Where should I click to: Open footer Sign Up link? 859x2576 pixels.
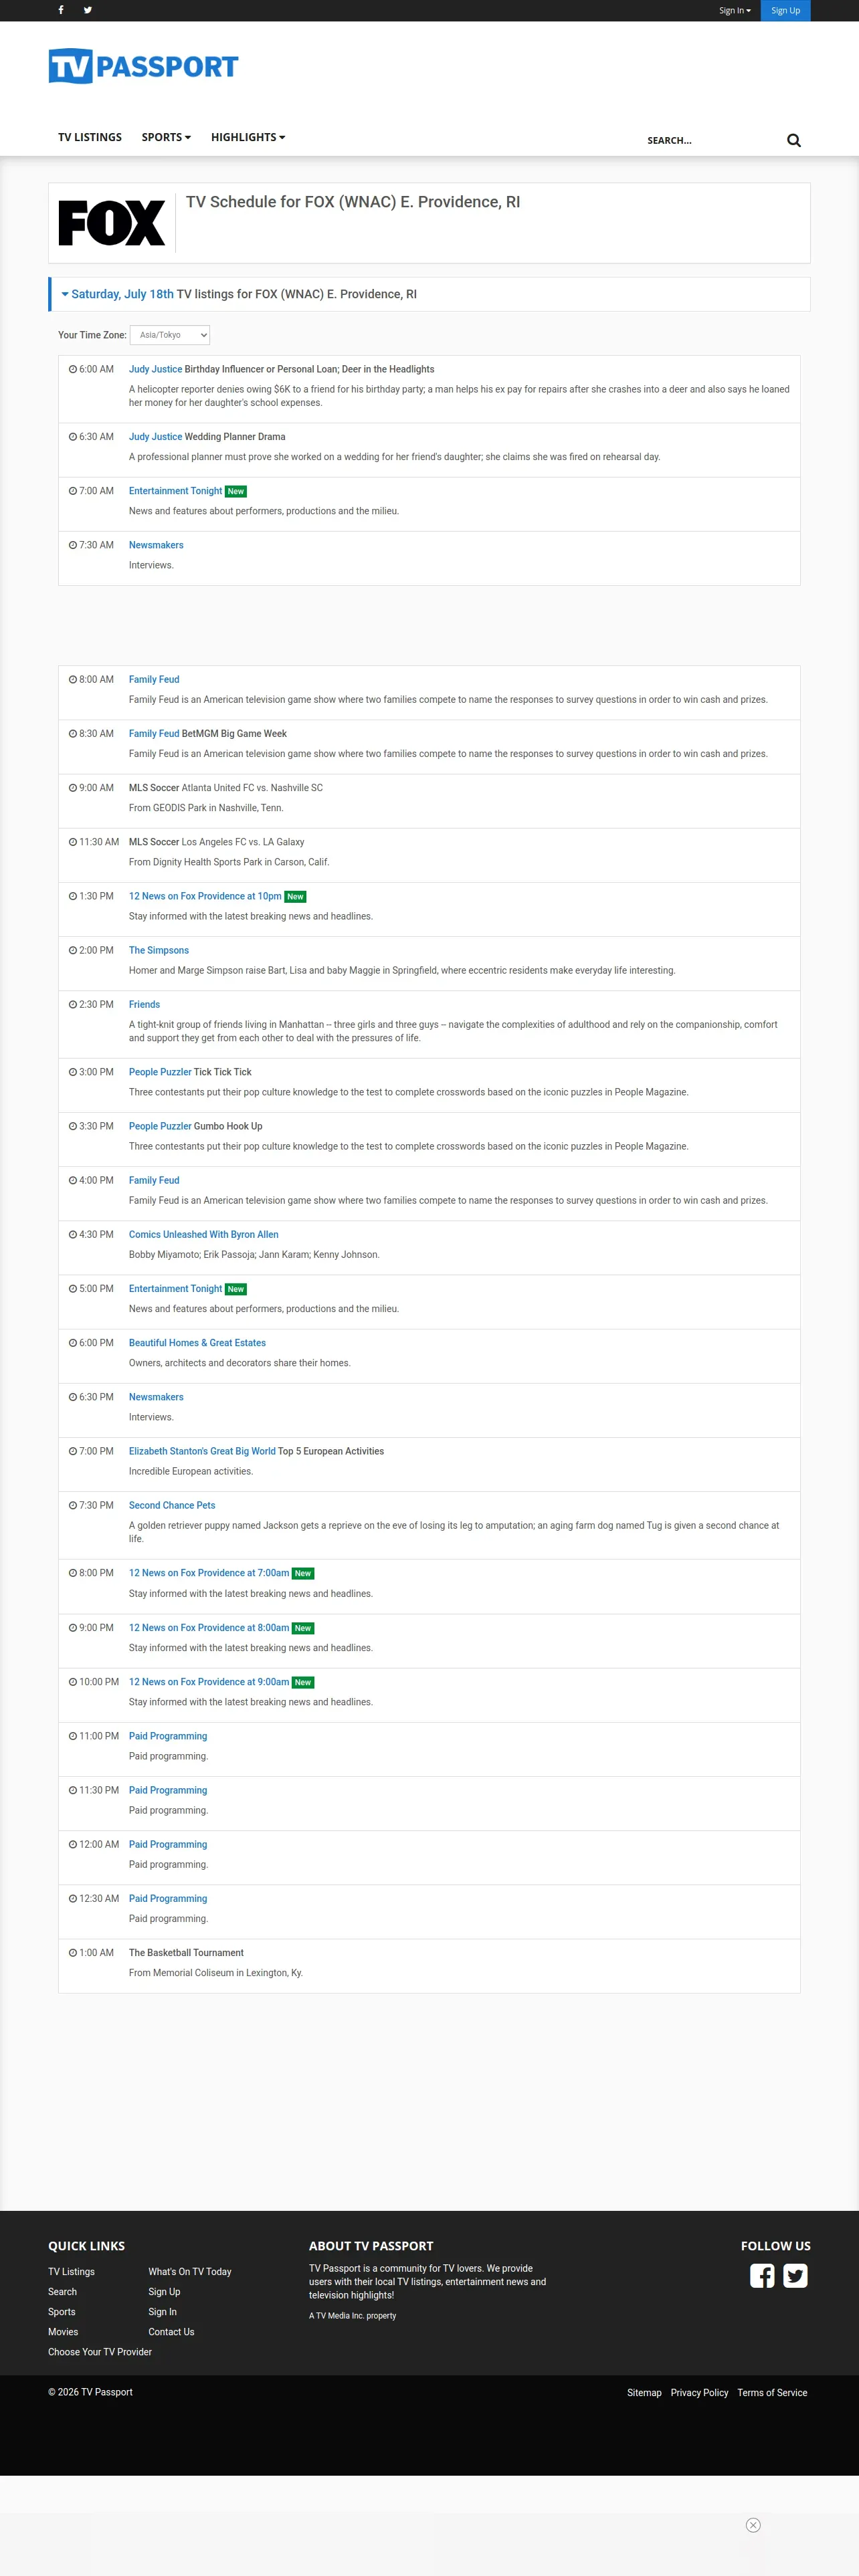[x=165, y=2292]
